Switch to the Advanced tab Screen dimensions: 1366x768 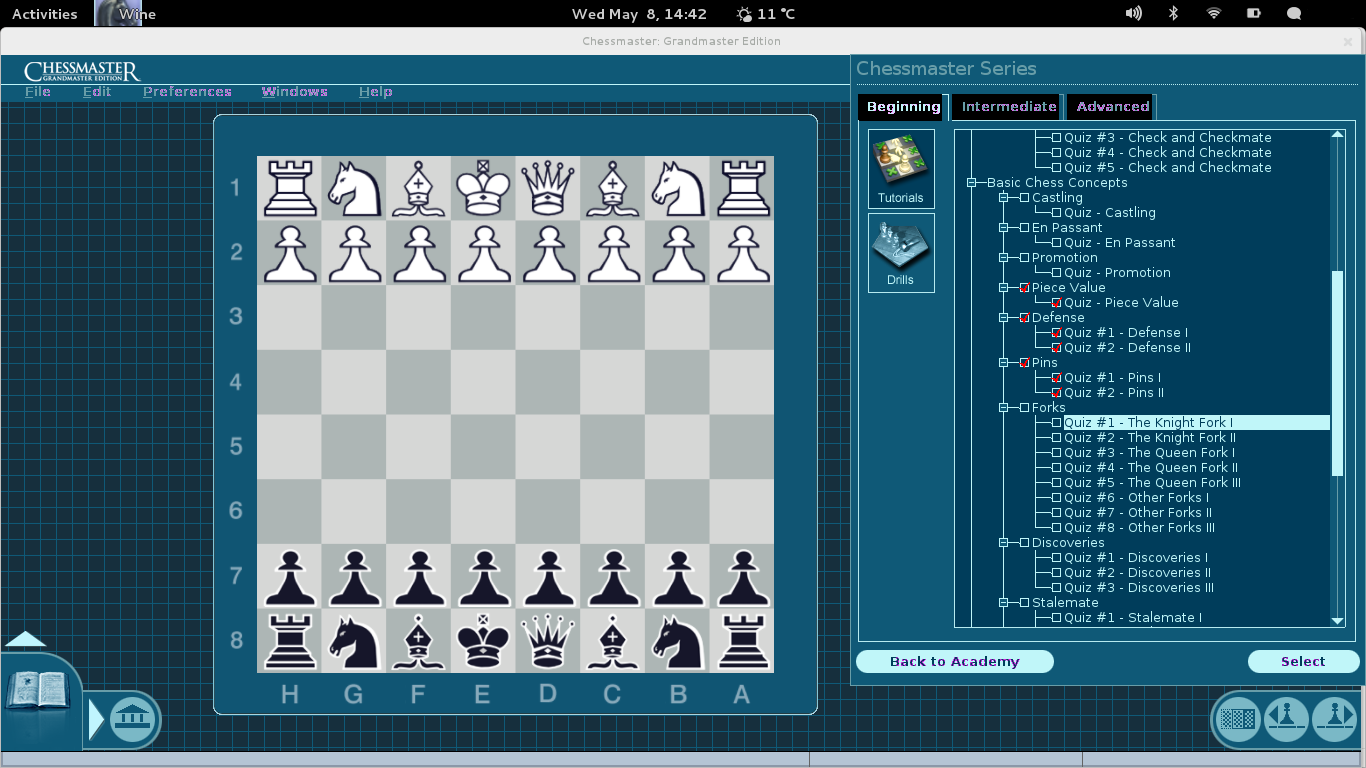(x=1113, y=106)
